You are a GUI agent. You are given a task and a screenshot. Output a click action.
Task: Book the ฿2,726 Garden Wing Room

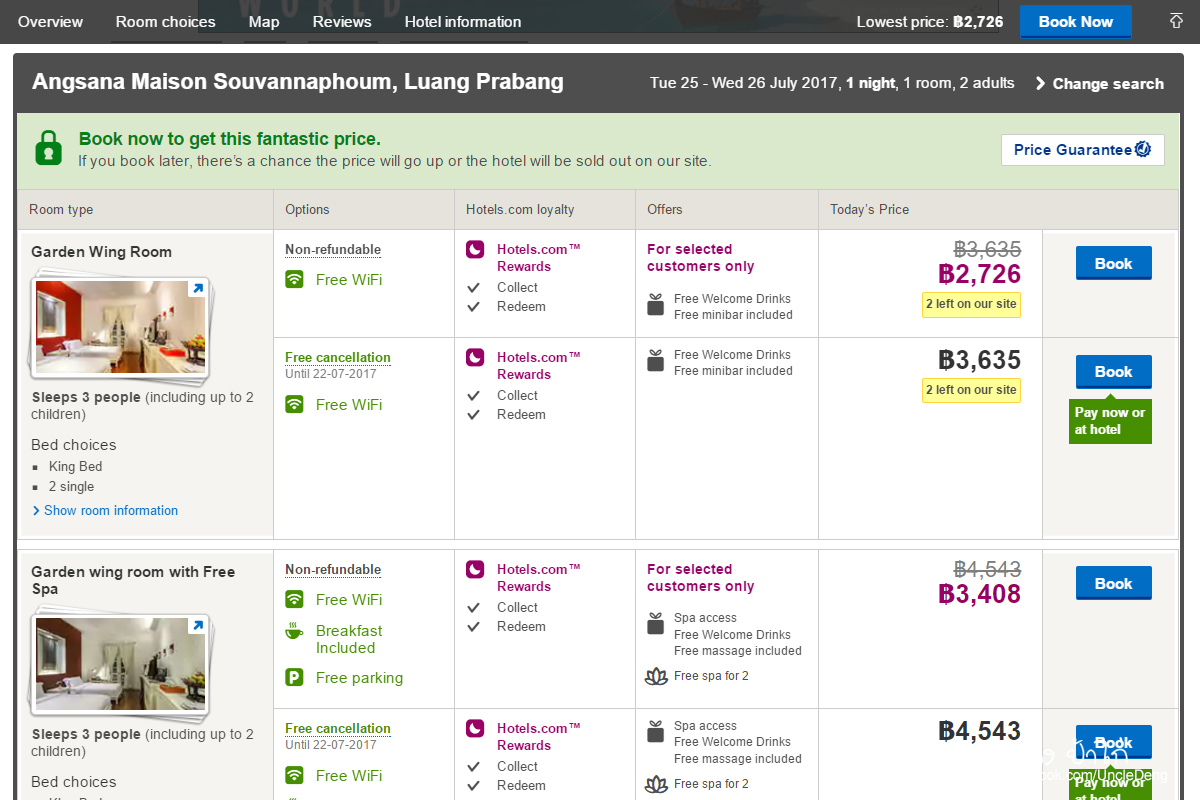click(x=1113, y=264)
